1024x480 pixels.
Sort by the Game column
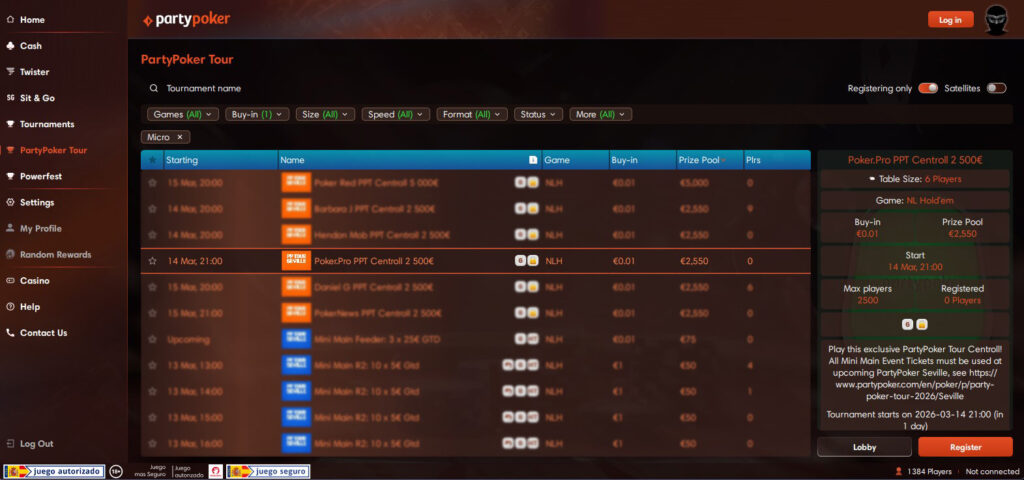point(557,160)
